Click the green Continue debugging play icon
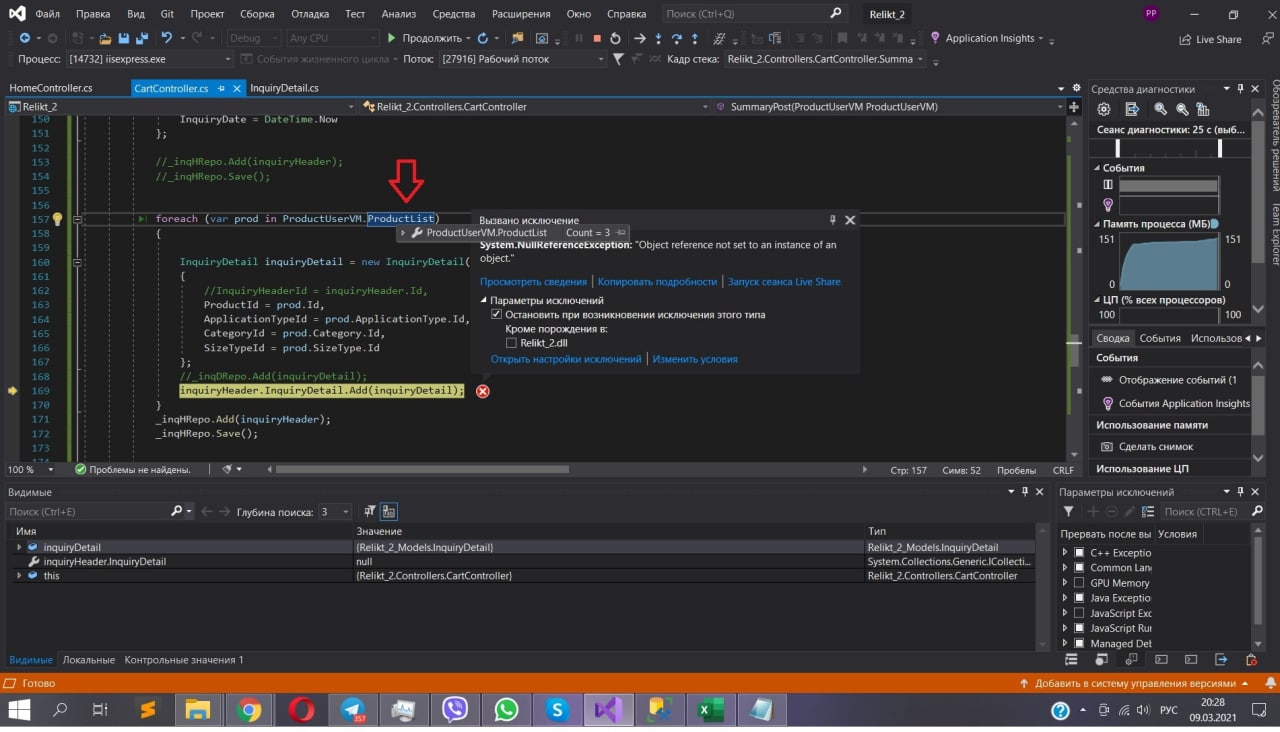Screen dimensions: 1280x732 point(392,38)
